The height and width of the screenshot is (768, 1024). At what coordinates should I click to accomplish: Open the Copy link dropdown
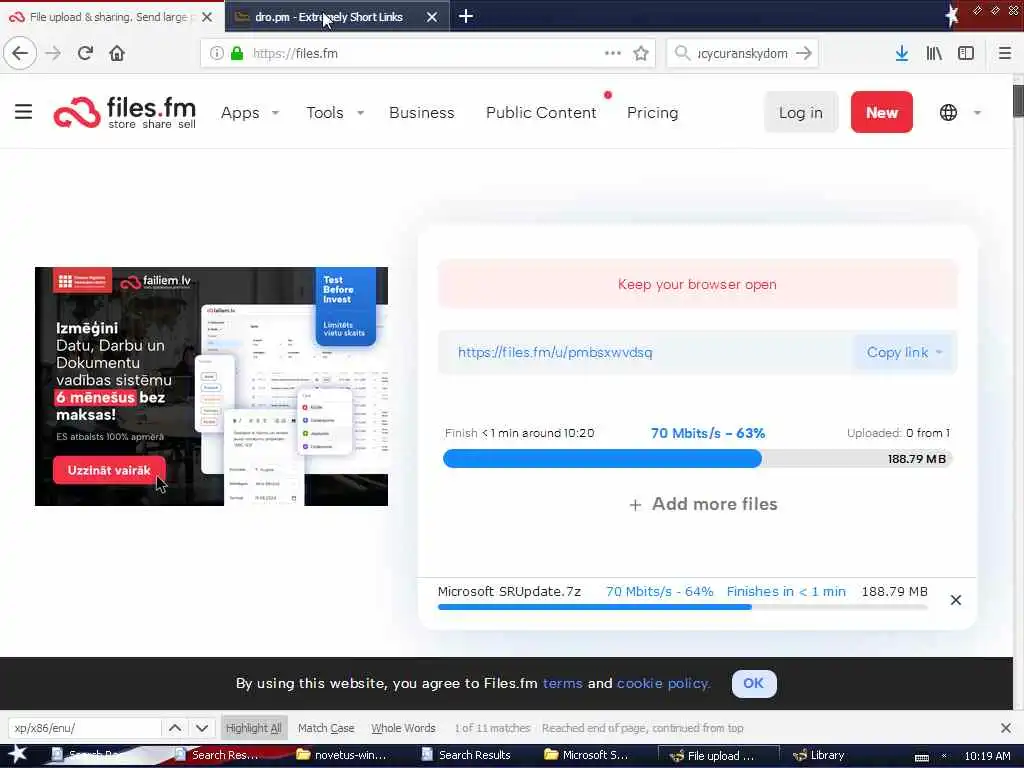coord(904,352)
